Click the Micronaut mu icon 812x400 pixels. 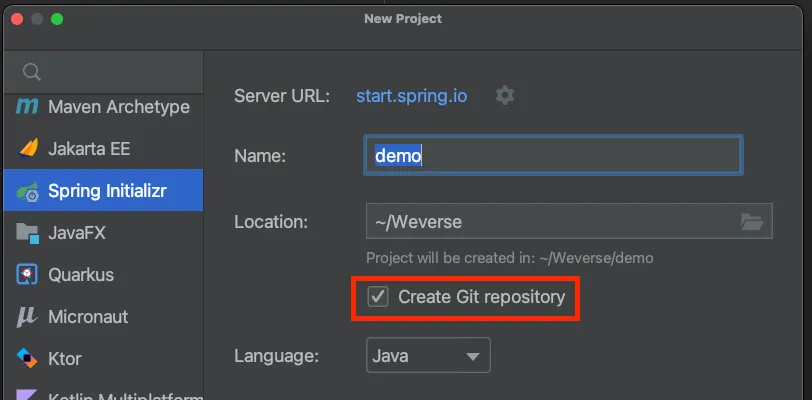click(27, 317)
